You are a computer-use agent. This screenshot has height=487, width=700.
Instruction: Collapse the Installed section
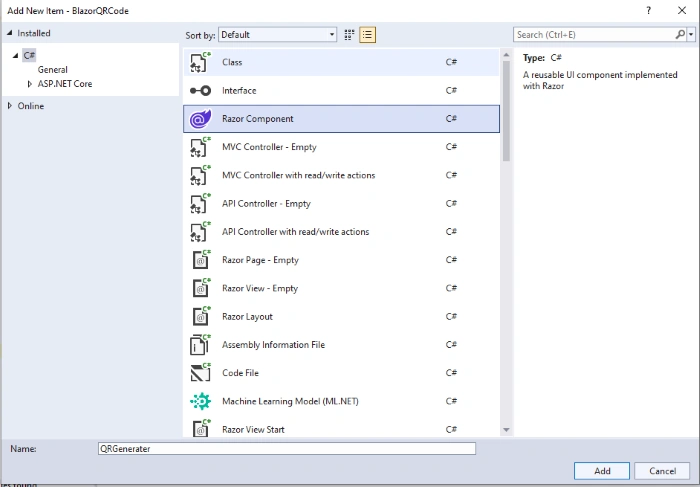(x=10, y=33)
